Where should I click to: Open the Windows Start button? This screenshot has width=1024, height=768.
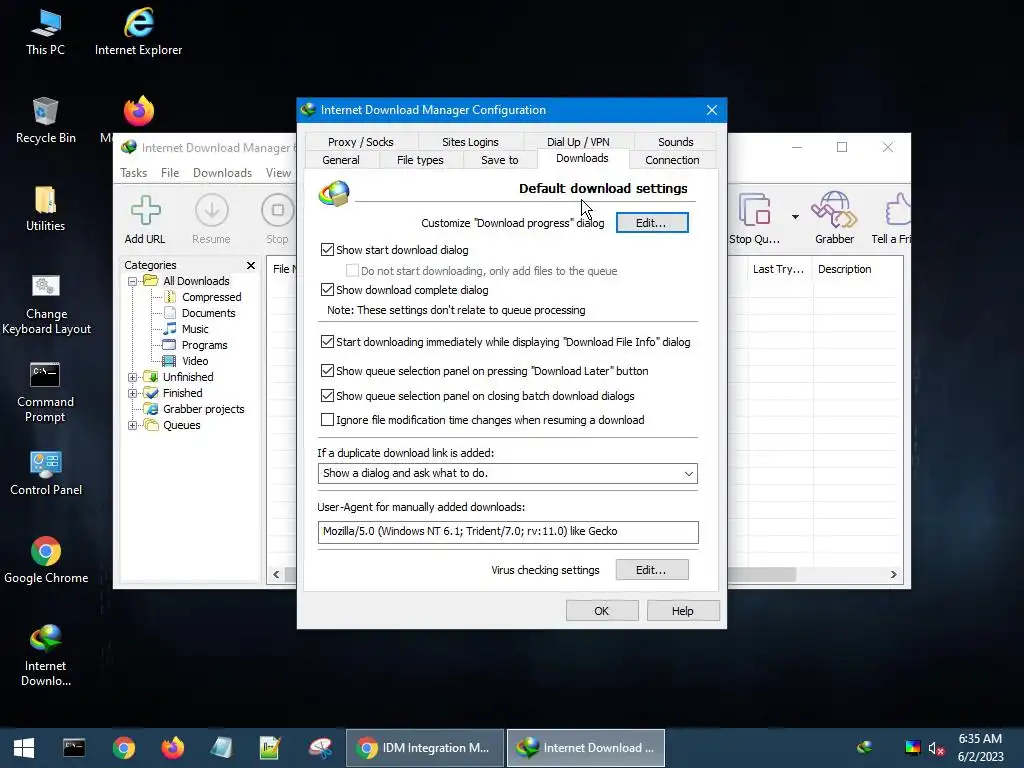point(24,748)
